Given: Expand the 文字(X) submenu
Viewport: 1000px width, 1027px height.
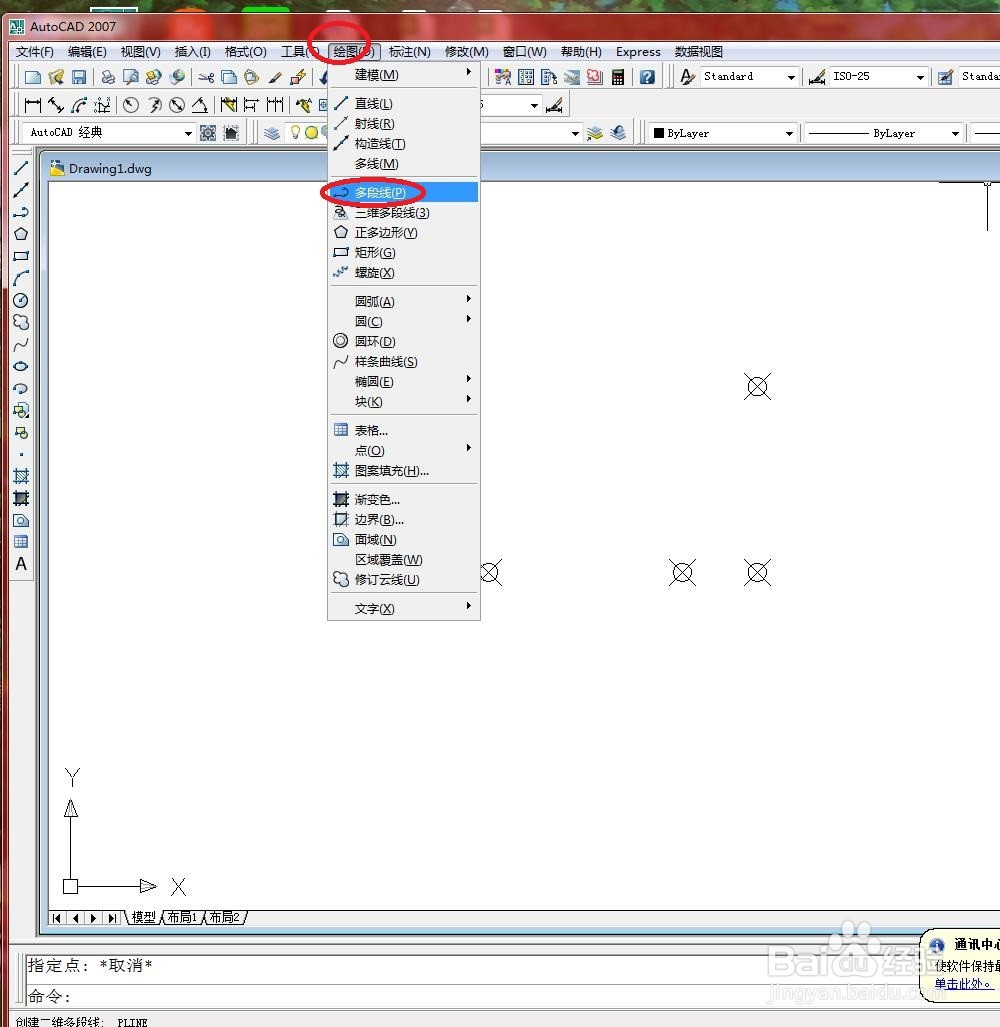Looking at the screenshot, I should (404, 608).
